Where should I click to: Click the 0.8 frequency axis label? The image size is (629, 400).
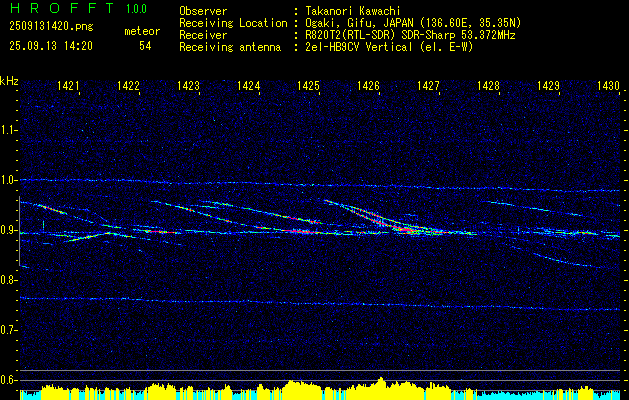[8, 280]
